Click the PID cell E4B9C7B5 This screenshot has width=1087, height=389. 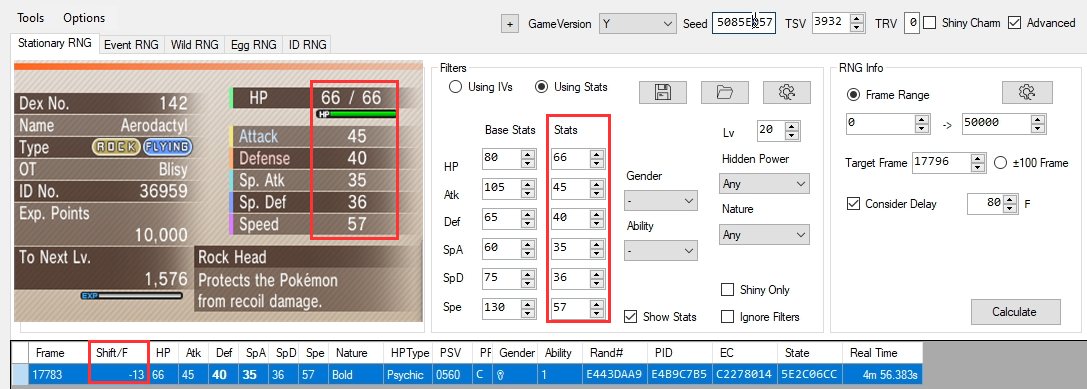pyautogui.click(x=678, y=375)
